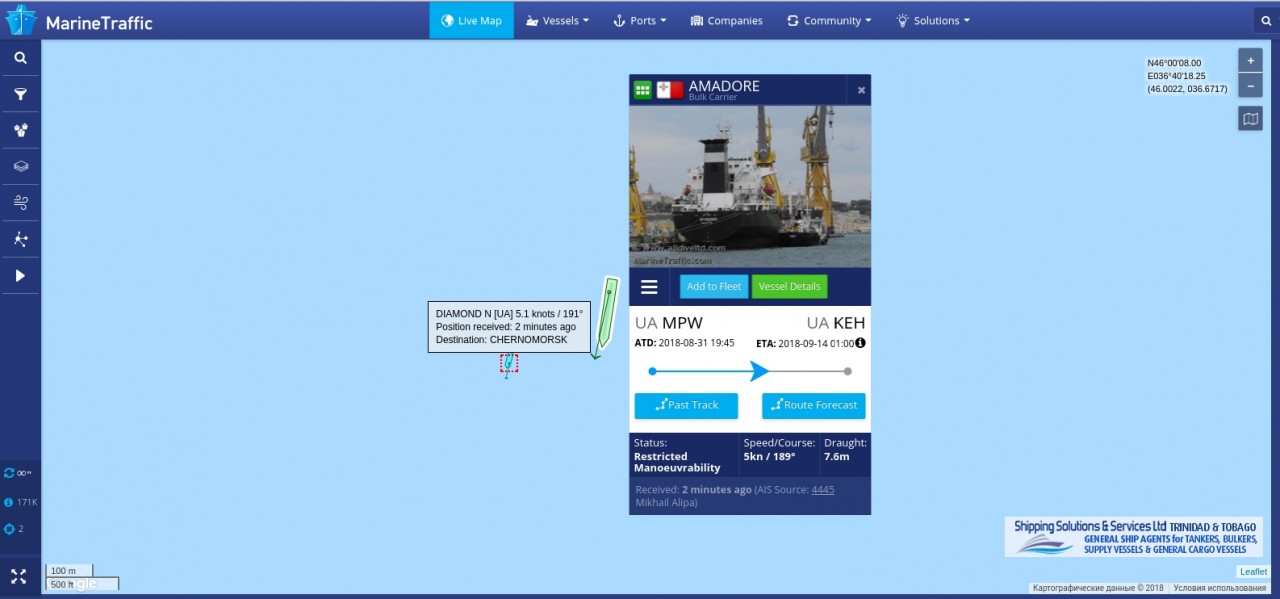Click the Add to Fleet button

714,286
